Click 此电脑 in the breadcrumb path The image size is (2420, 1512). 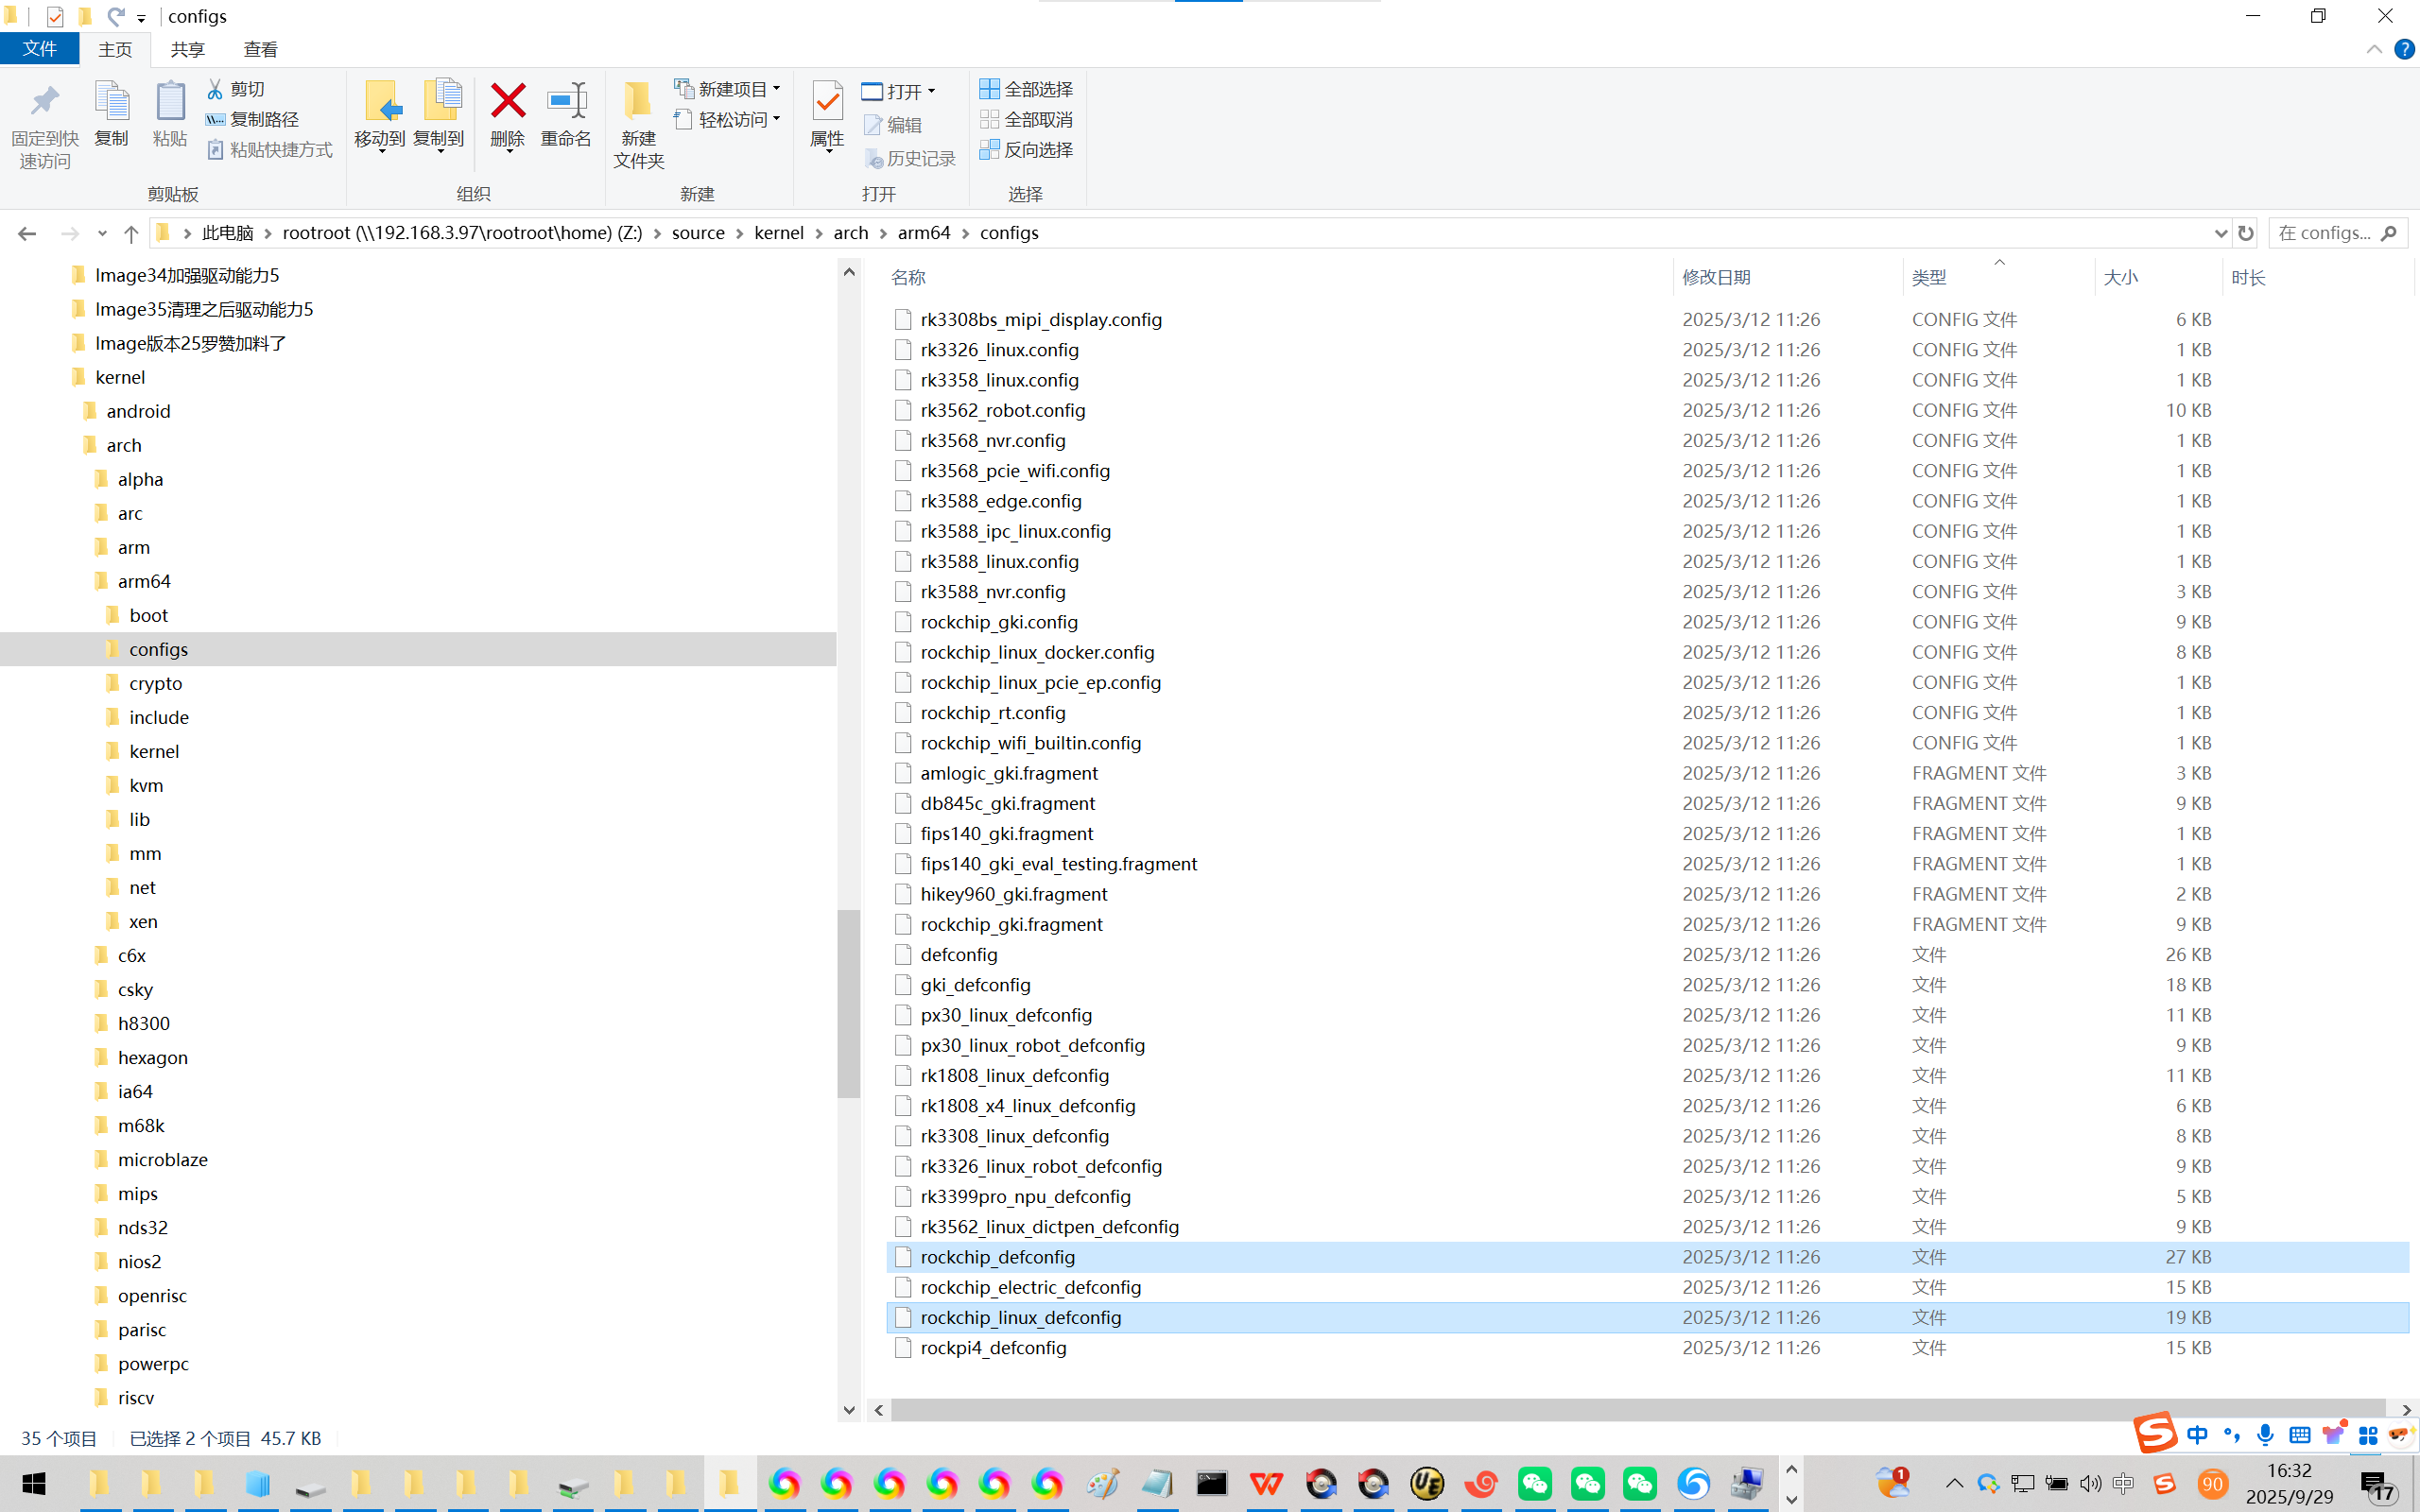coord(228,233)
